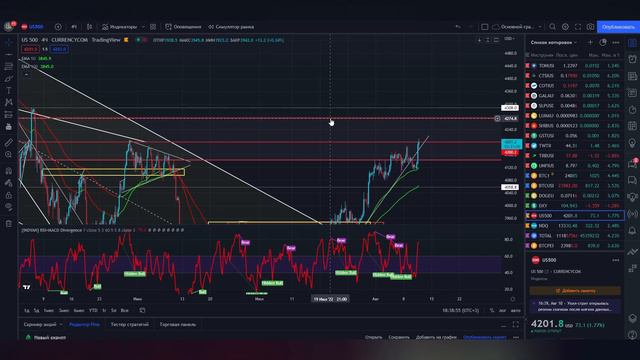Image resolution: width=640 pixels, height=360 pixels.
Task: Select the TOTAL row in watchlist
Action: tap(574, 236)
